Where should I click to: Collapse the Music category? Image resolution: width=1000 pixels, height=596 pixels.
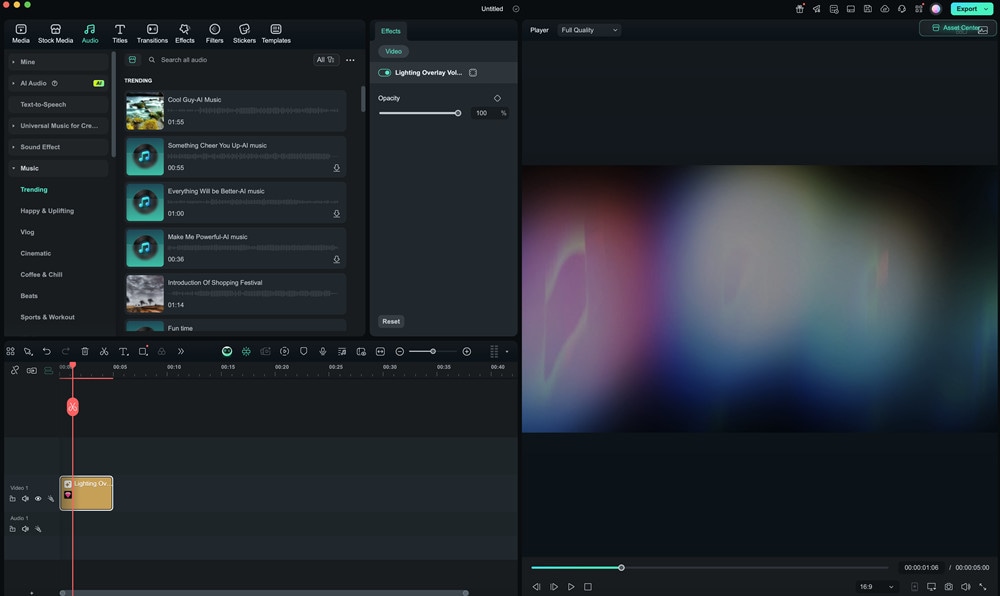[59, 168]
